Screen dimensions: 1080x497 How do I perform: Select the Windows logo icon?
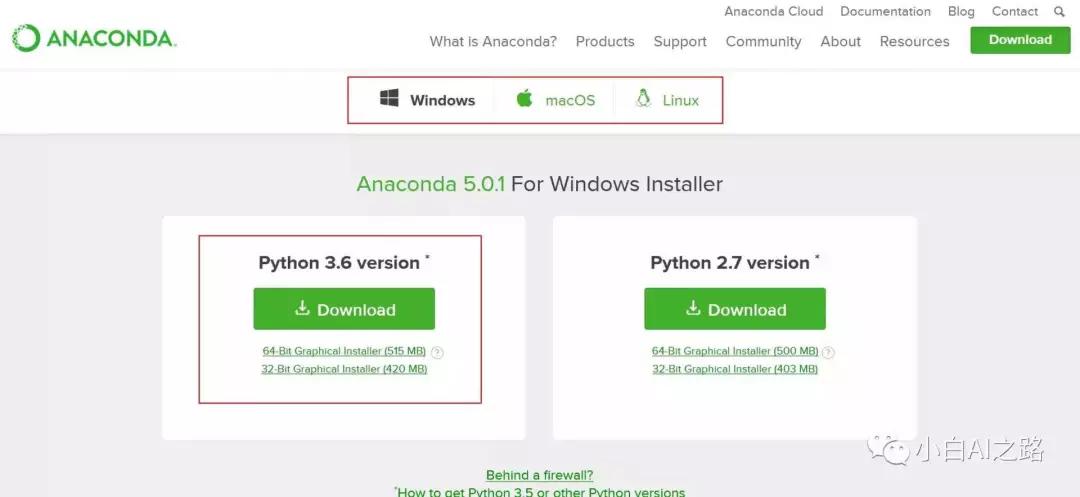pos(389,98)
